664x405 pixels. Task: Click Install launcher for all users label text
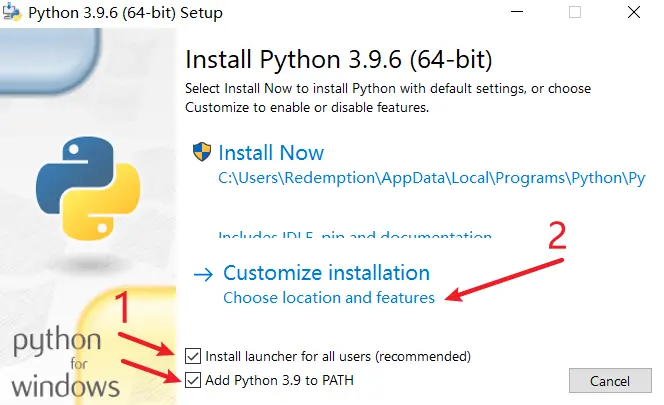coord(338,357)
